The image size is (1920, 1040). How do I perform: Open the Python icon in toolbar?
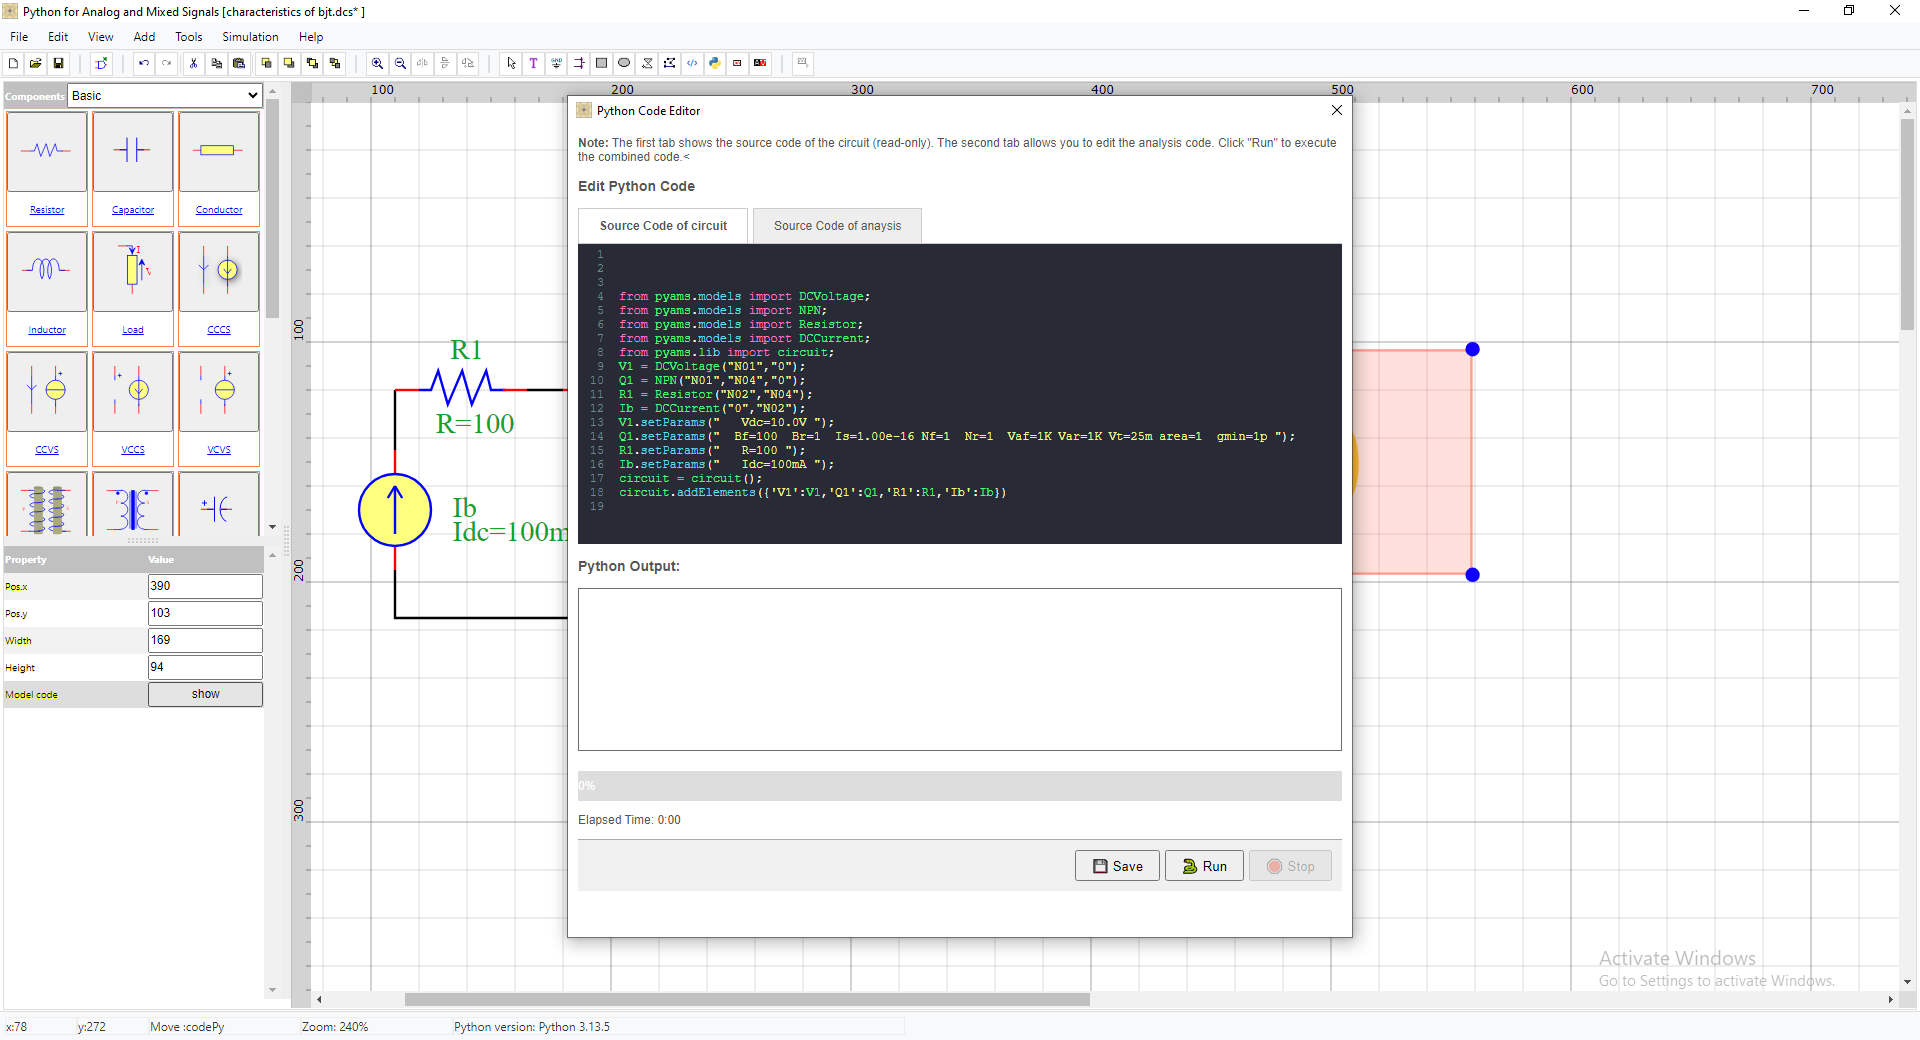(715, 63)
